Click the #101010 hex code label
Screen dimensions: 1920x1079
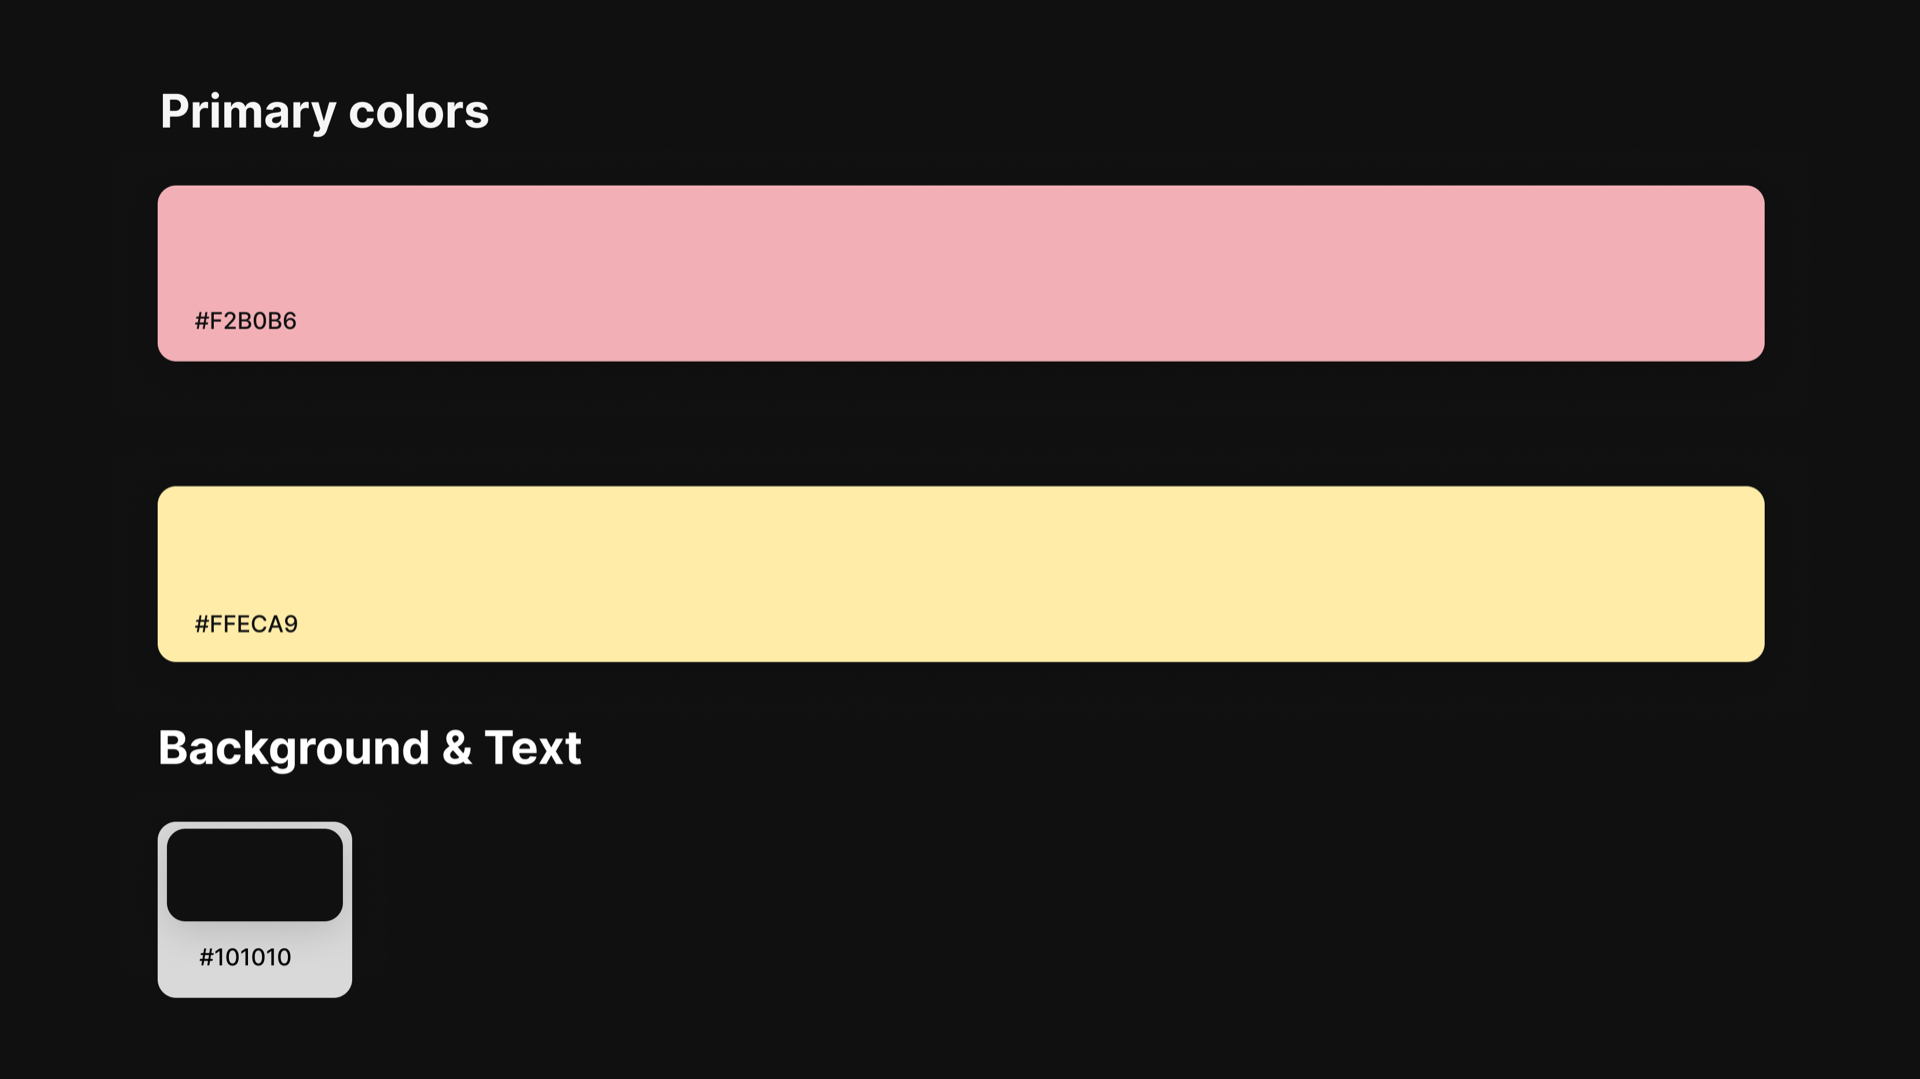(245, 957)
